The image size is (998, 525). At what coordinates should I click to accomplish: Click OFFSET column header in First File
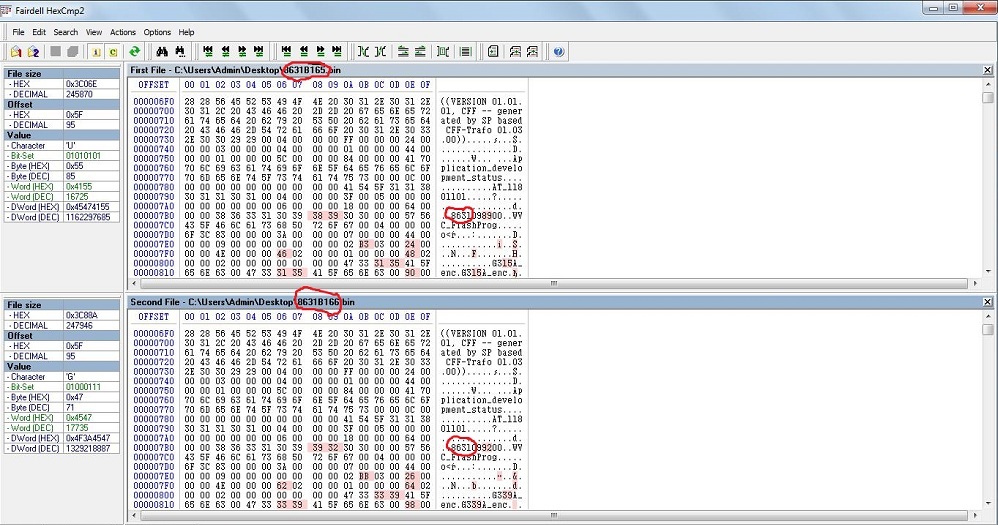[x=153, y=85]
